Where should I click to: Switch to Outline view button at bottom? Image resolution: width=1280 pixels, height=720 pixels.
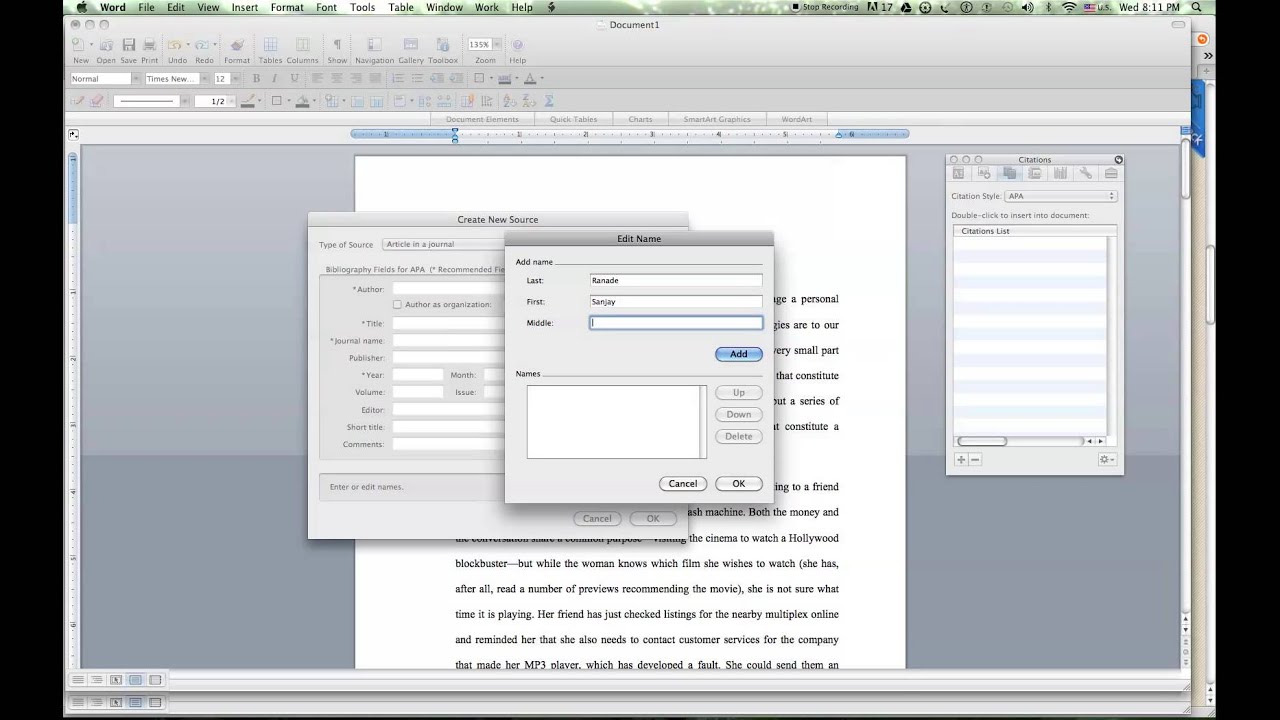click(x=96, y=680)
